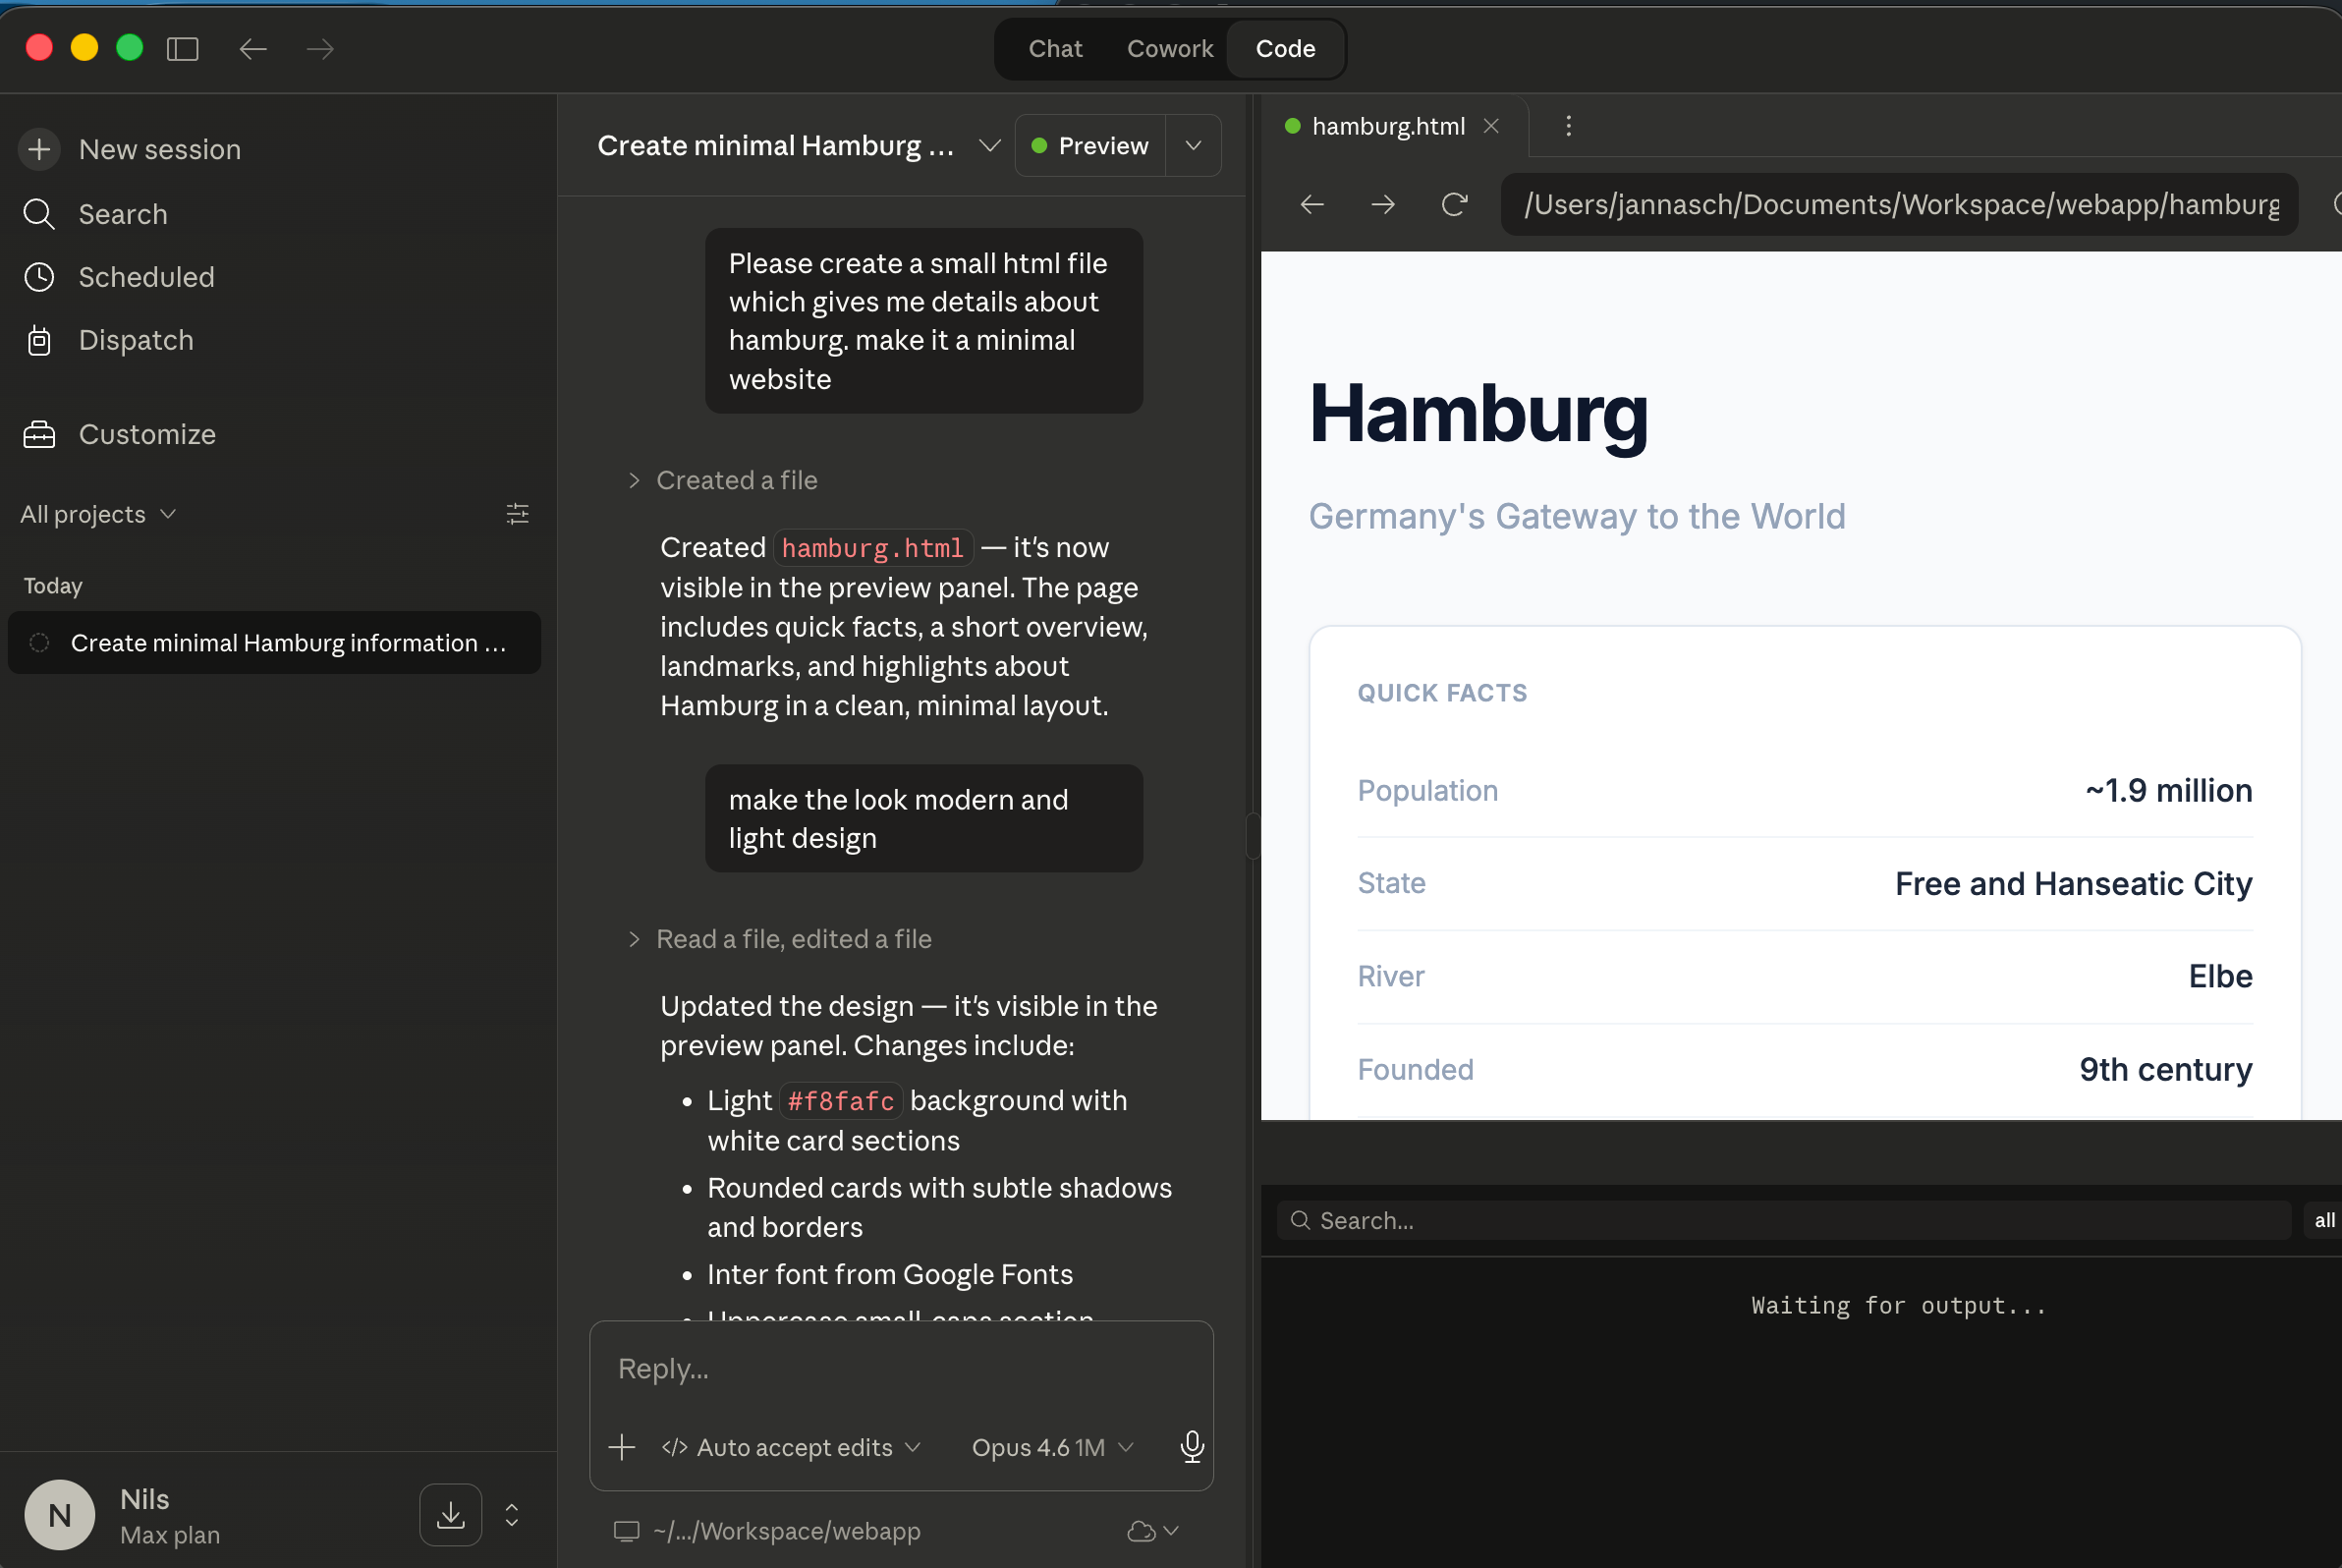The image size is (2342, 1568).
Task: Click the download icon next to Nils
Action: coord(450,1514)
